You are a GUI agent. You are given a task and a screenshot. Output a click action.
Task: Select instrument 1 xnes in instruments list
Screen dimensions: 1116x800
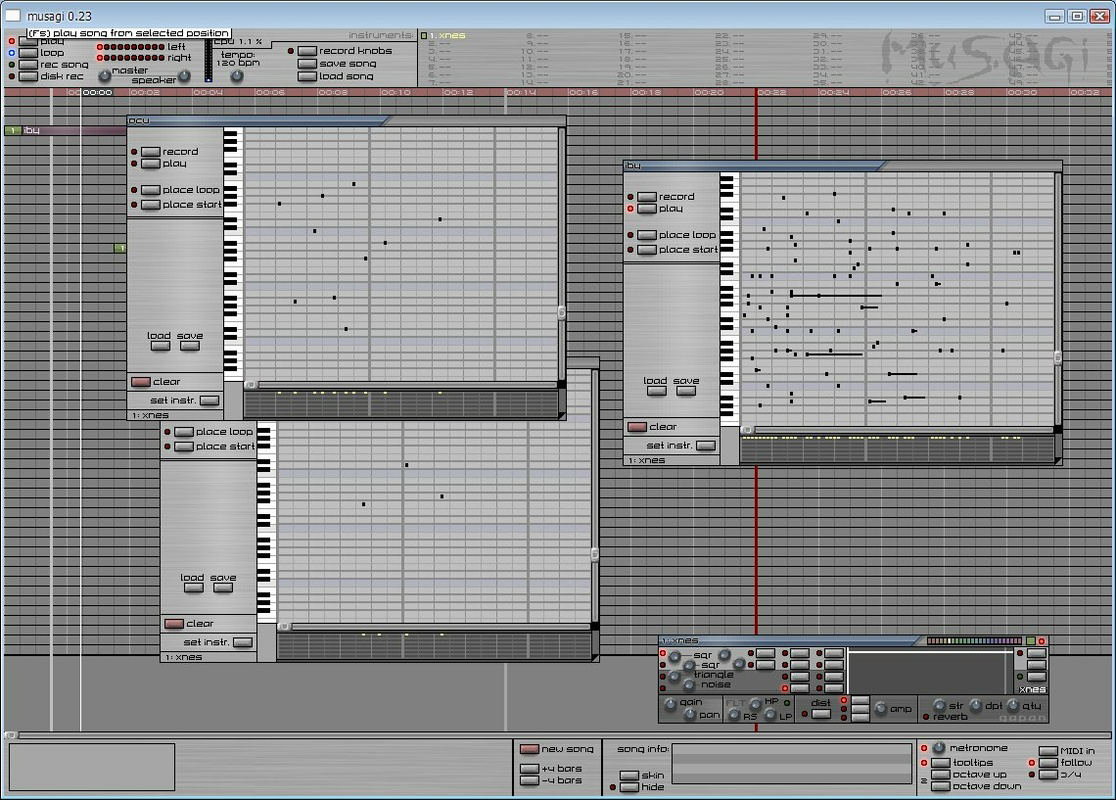pos(448,35)
